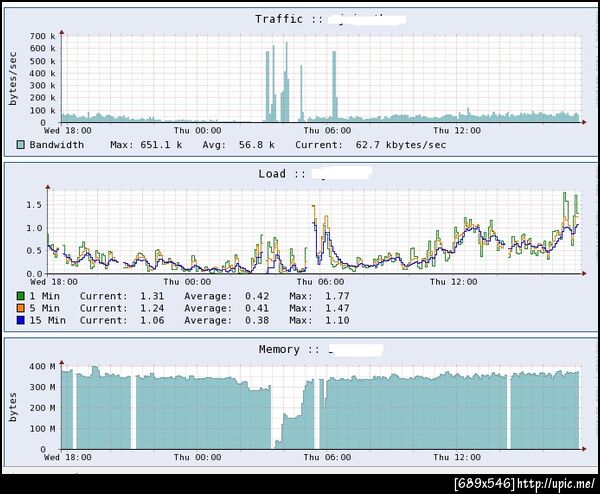Screen dimensions: 600x494
Task: Click 'Thu 06:00' label on Memory graph
Action: pyautogui.click(x=327, y=457)
